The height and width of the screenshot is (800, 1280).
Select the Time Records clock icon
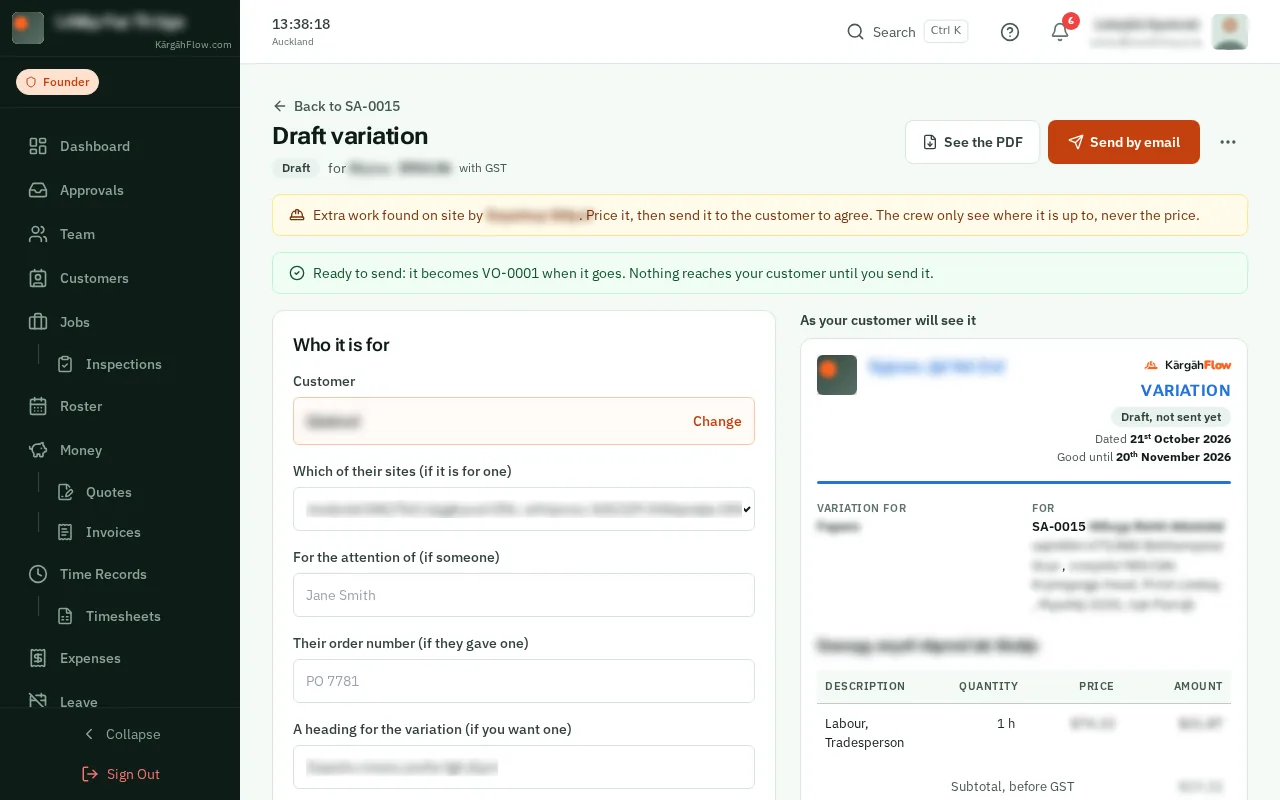point(38,574)
